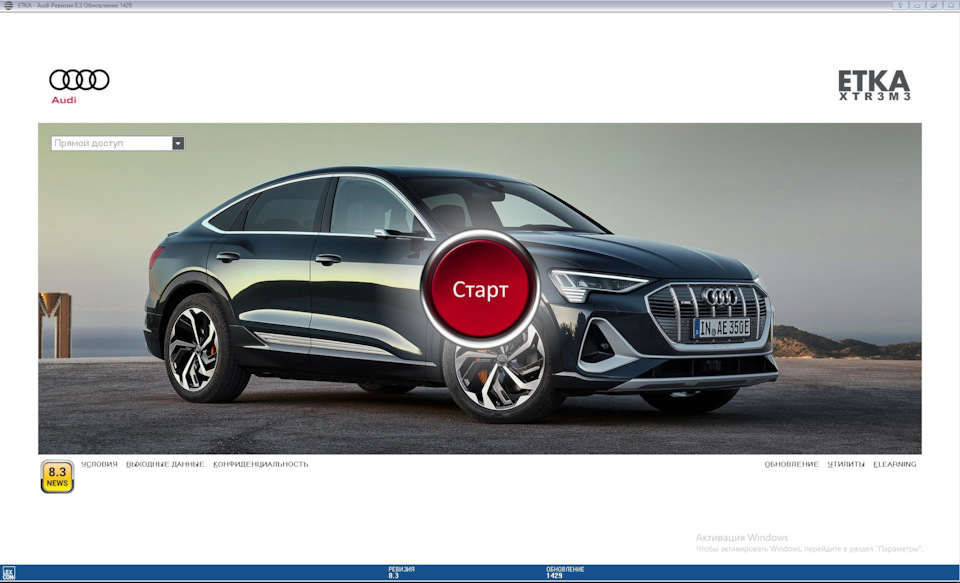The image size is (960, 583).
Task: Click the red Старт button
Action: pyautogui.click(x=480, y=289)
